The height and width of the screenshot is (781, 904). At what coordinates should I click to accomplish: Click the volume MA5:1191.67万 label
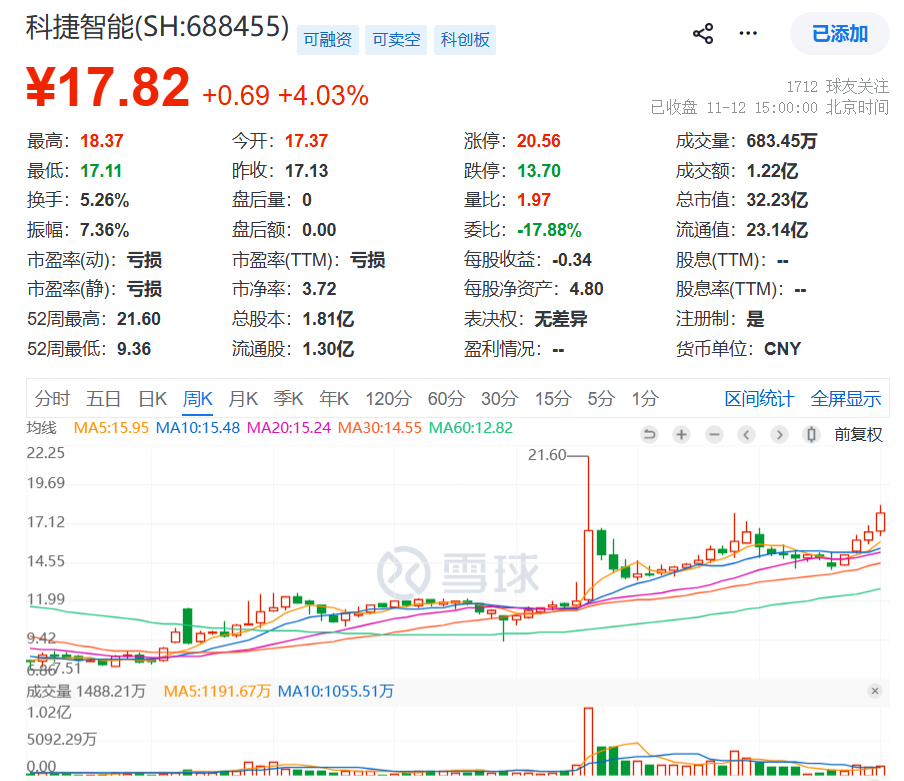(217, 691)
